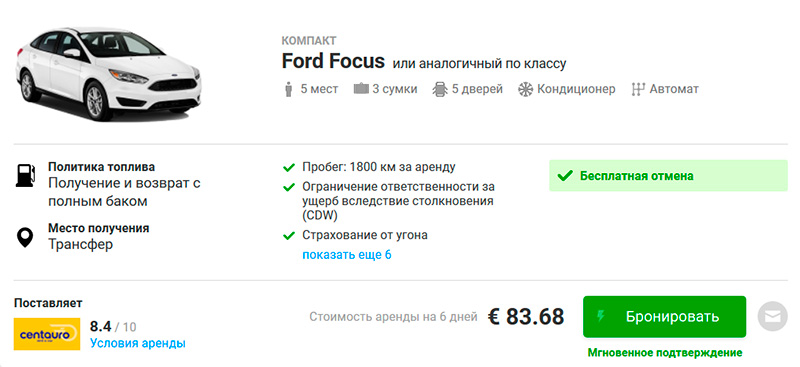
Task: Click the fuel pump policy icon
Action: click(25, 175)
